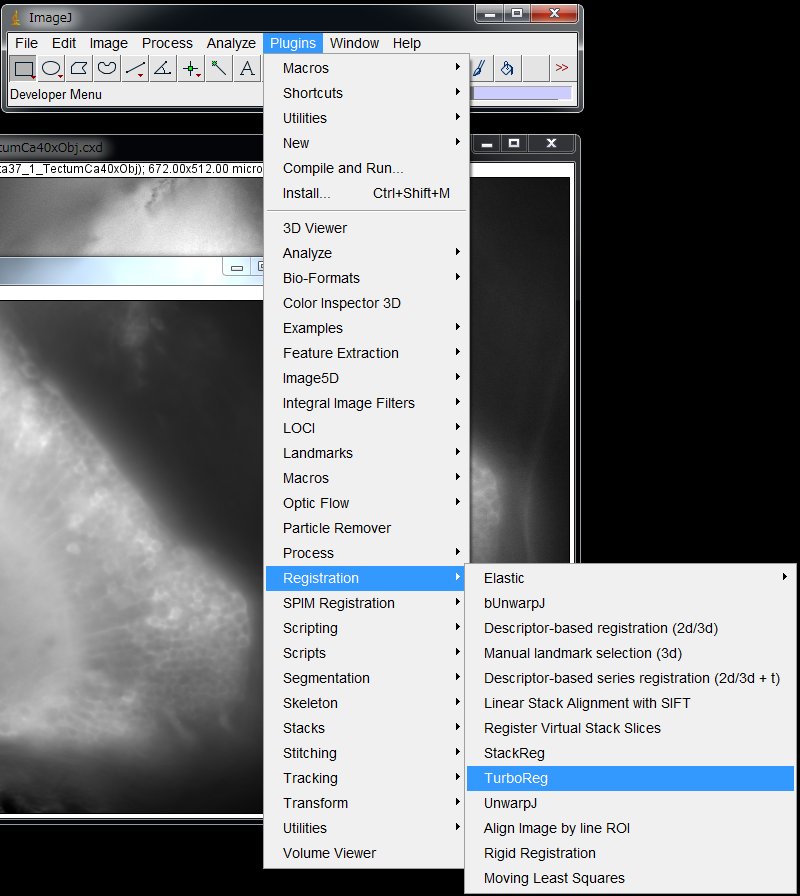This screenshot has width=800, height=896.
Task: Launch Color Inspector 3D
Action: (x=366, y=303)
